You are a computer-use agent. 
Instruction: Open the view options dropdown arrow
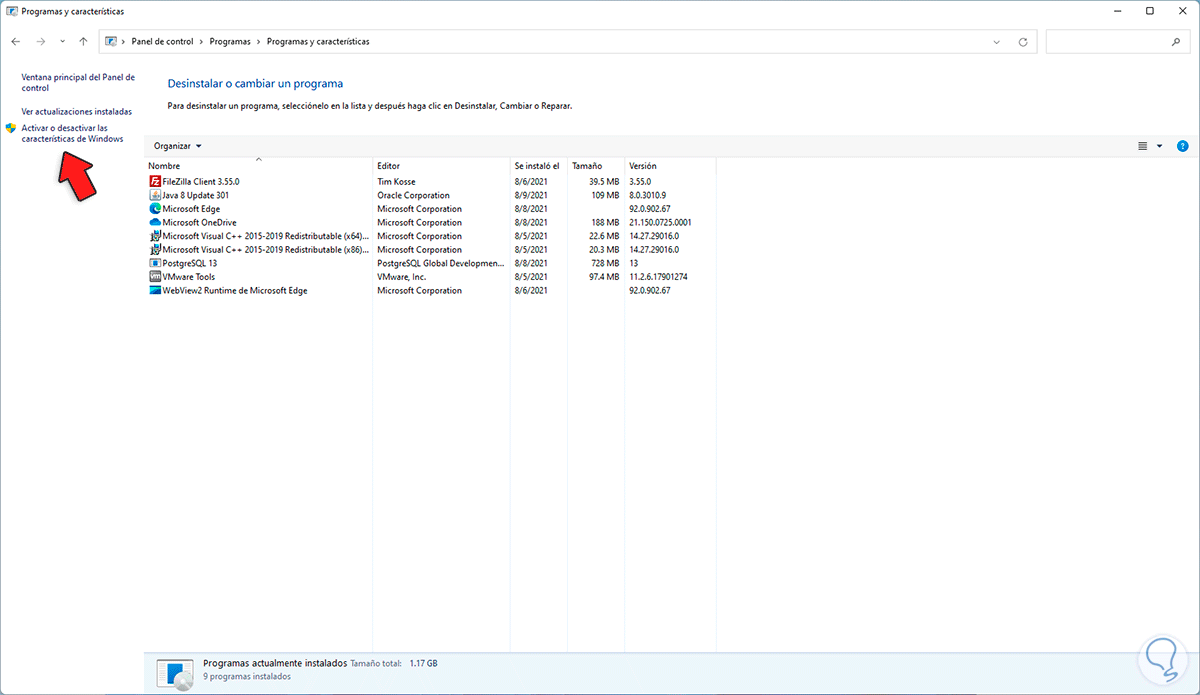1160,146
